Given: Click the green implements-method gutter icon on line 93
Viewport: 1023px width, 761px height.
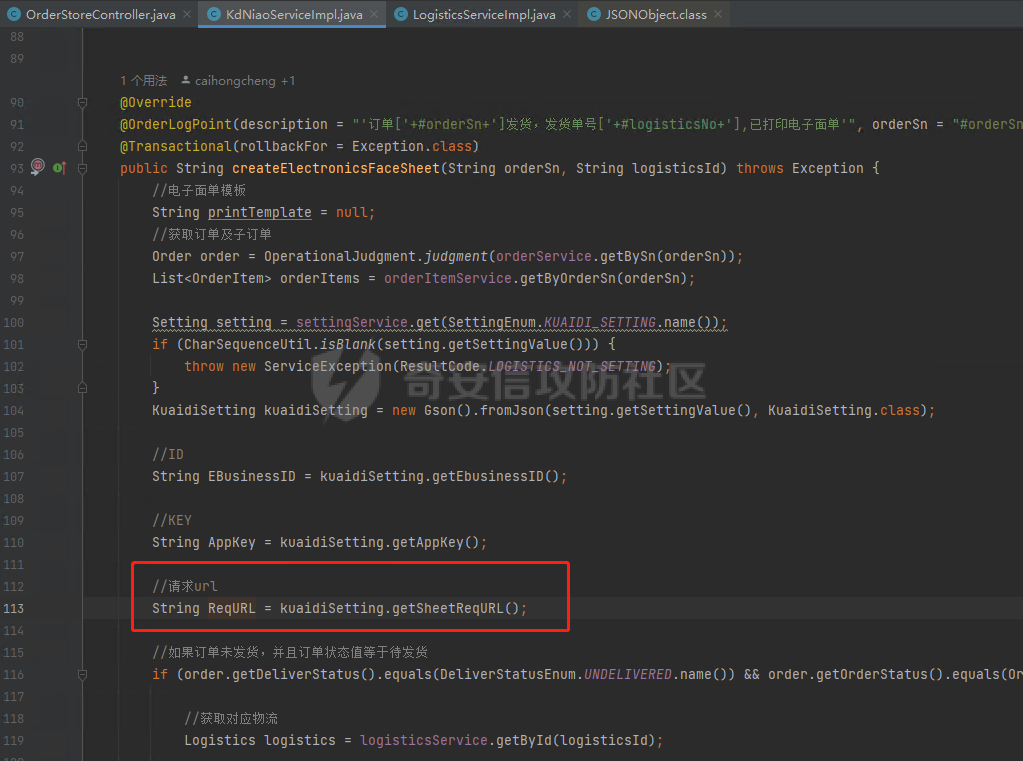Looking at the screenshot, I should pos(58,168).
